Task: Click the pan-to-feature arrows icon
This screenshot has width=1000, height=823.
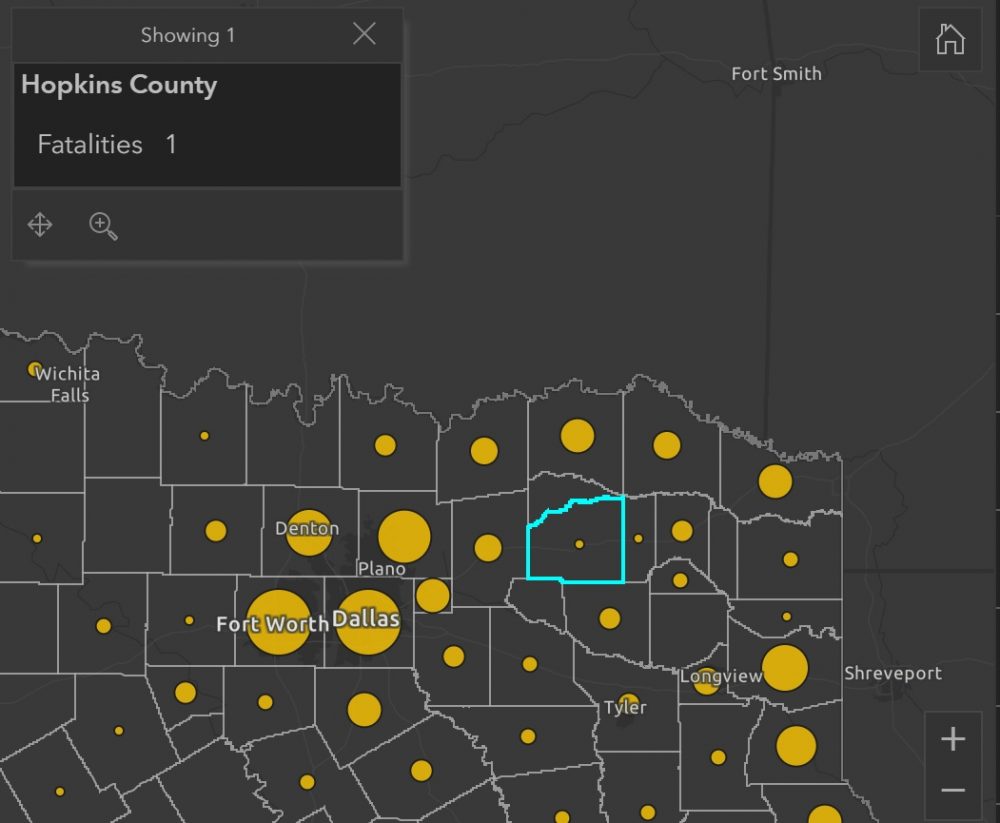Action: pyautogui.click(x=40, y=225)
